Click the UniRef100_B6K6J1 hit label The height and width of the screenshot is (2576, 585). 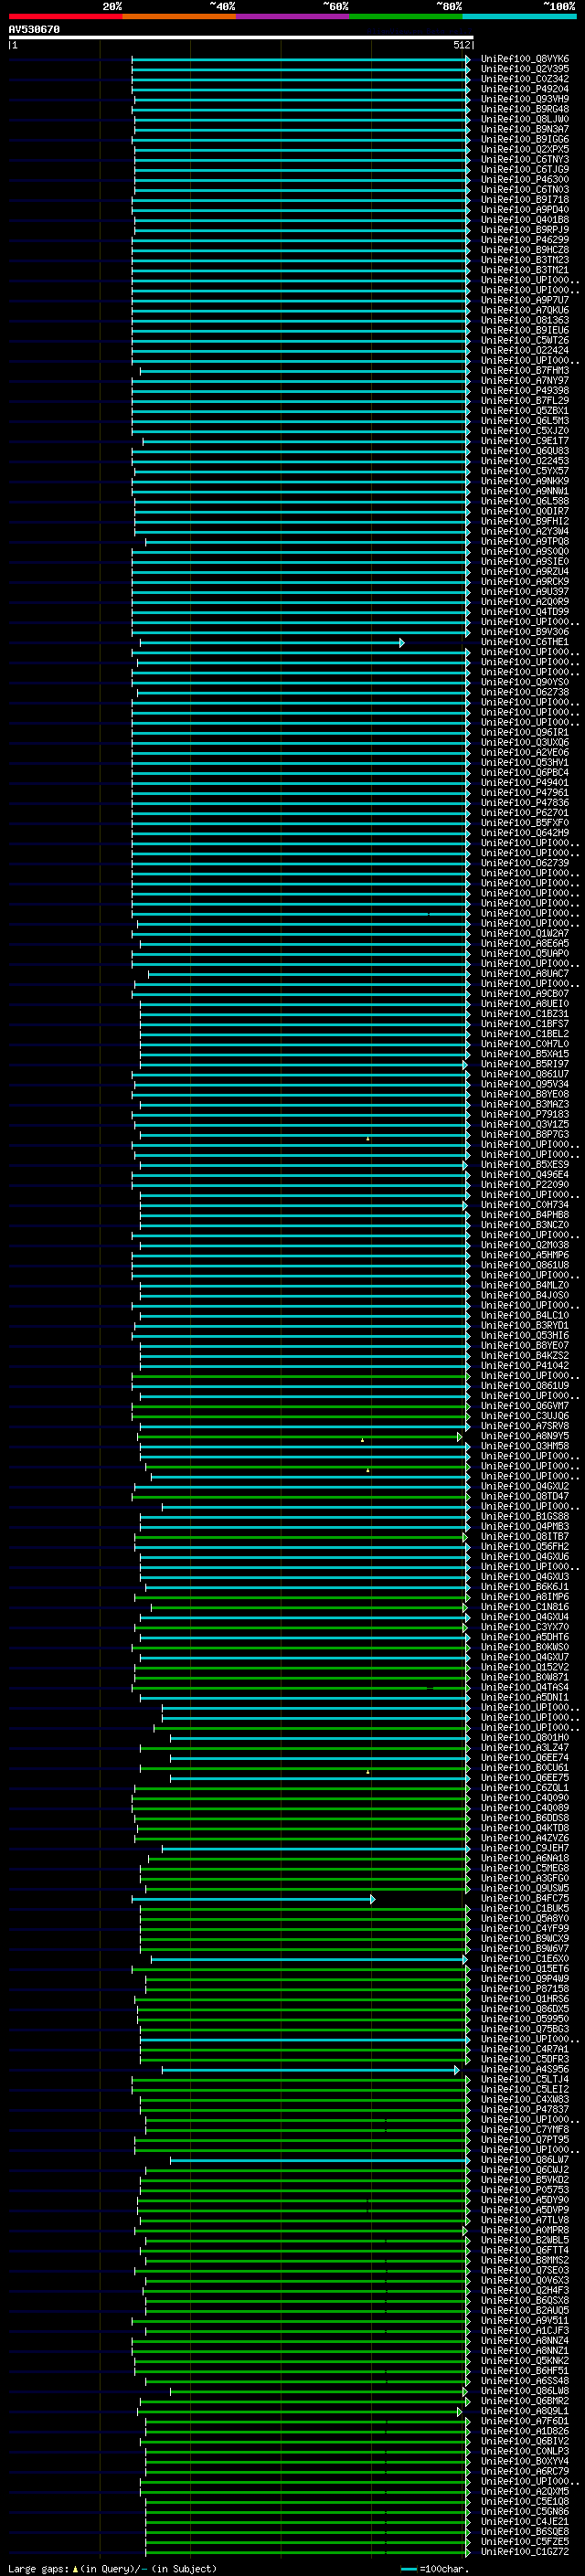point(525,1586)
